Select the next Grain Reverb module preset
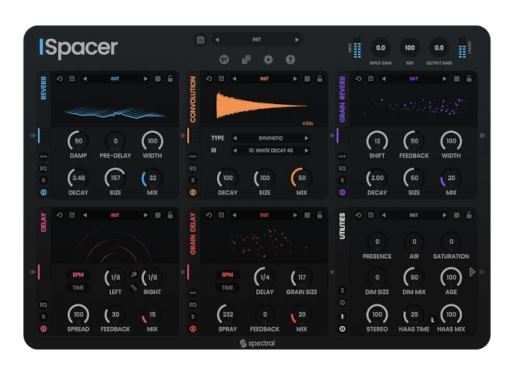Screen dimensions: 514x375 pos(444,79)
